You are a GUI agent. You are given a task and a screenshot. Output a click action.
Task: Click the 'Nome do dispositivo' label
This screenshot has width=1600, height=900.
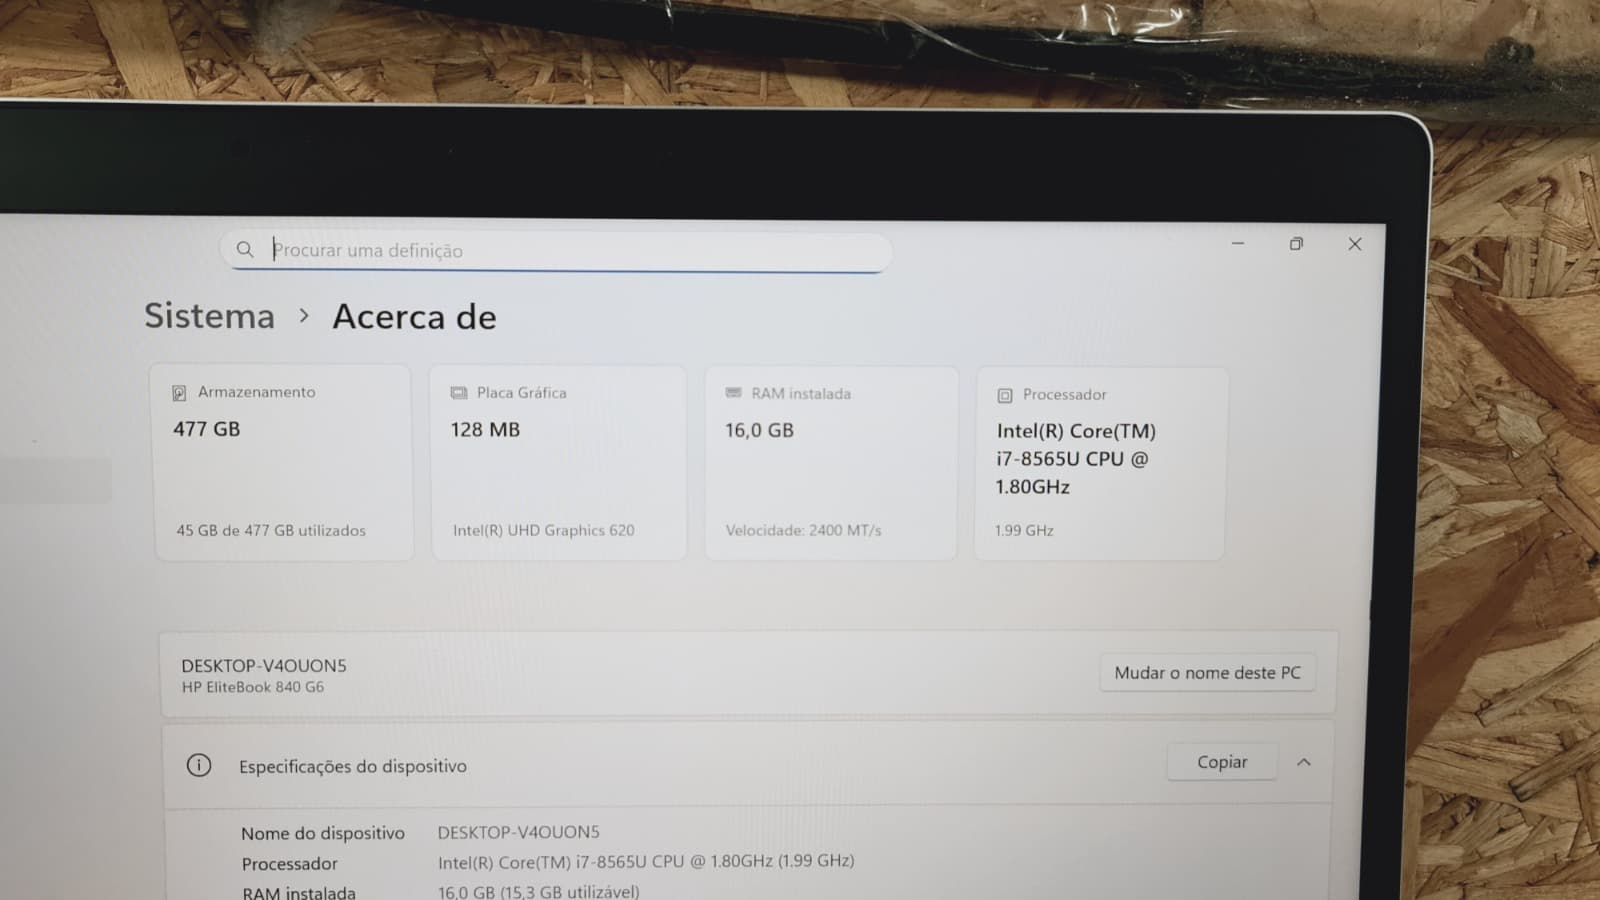tap(323, 833)
